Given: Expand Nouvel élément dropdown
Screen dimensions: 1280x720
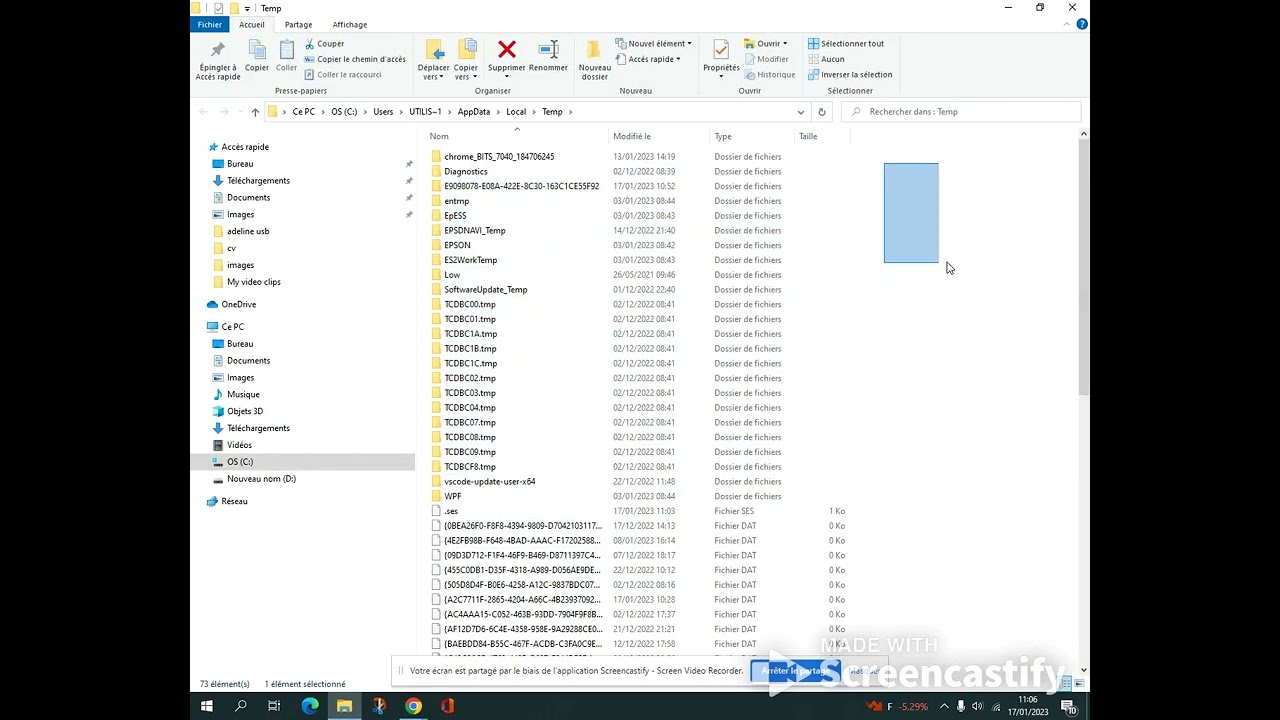Looking at the screenshot, I should 654,44.
